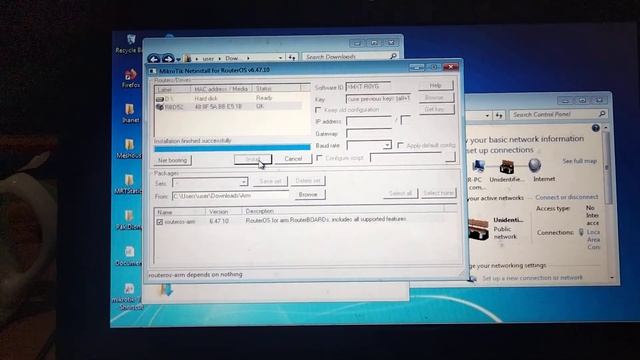The image size is (640, 360).
Task: Click the Help button in Netinstall
Action: [436, 85]
